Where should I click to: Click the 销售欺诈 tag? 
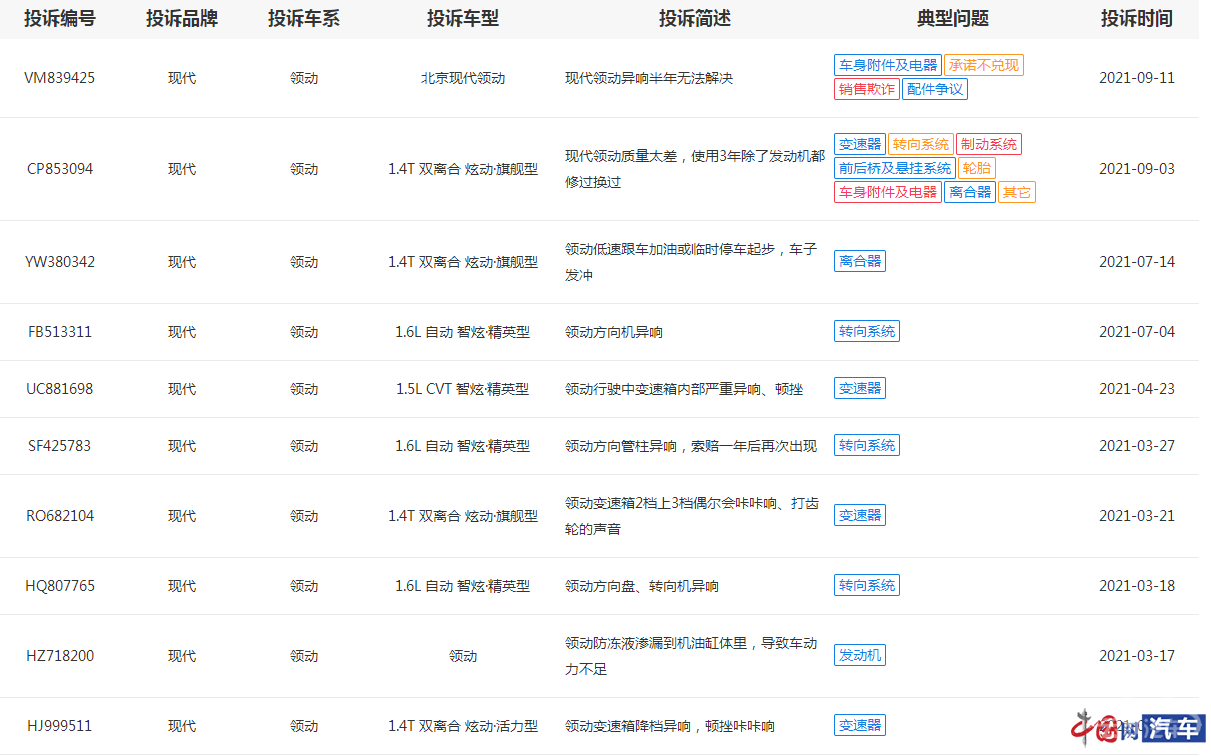[x=867, y=89]
